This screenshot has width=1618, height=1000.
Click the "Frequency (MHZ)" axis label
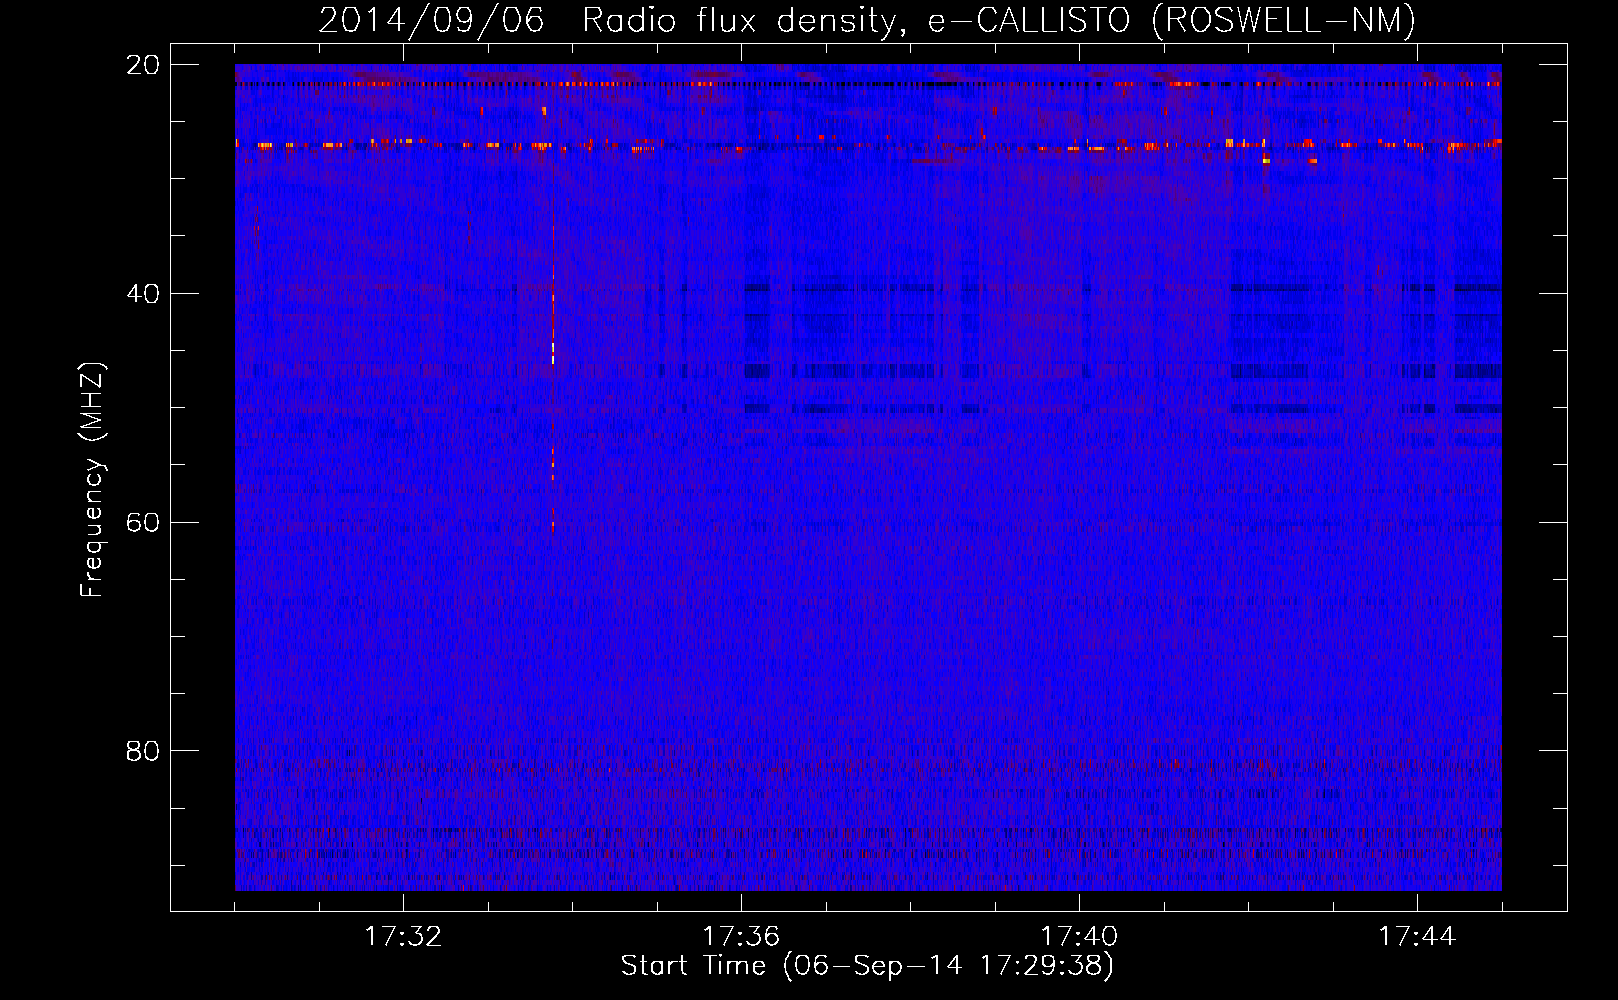coord(92,480)
